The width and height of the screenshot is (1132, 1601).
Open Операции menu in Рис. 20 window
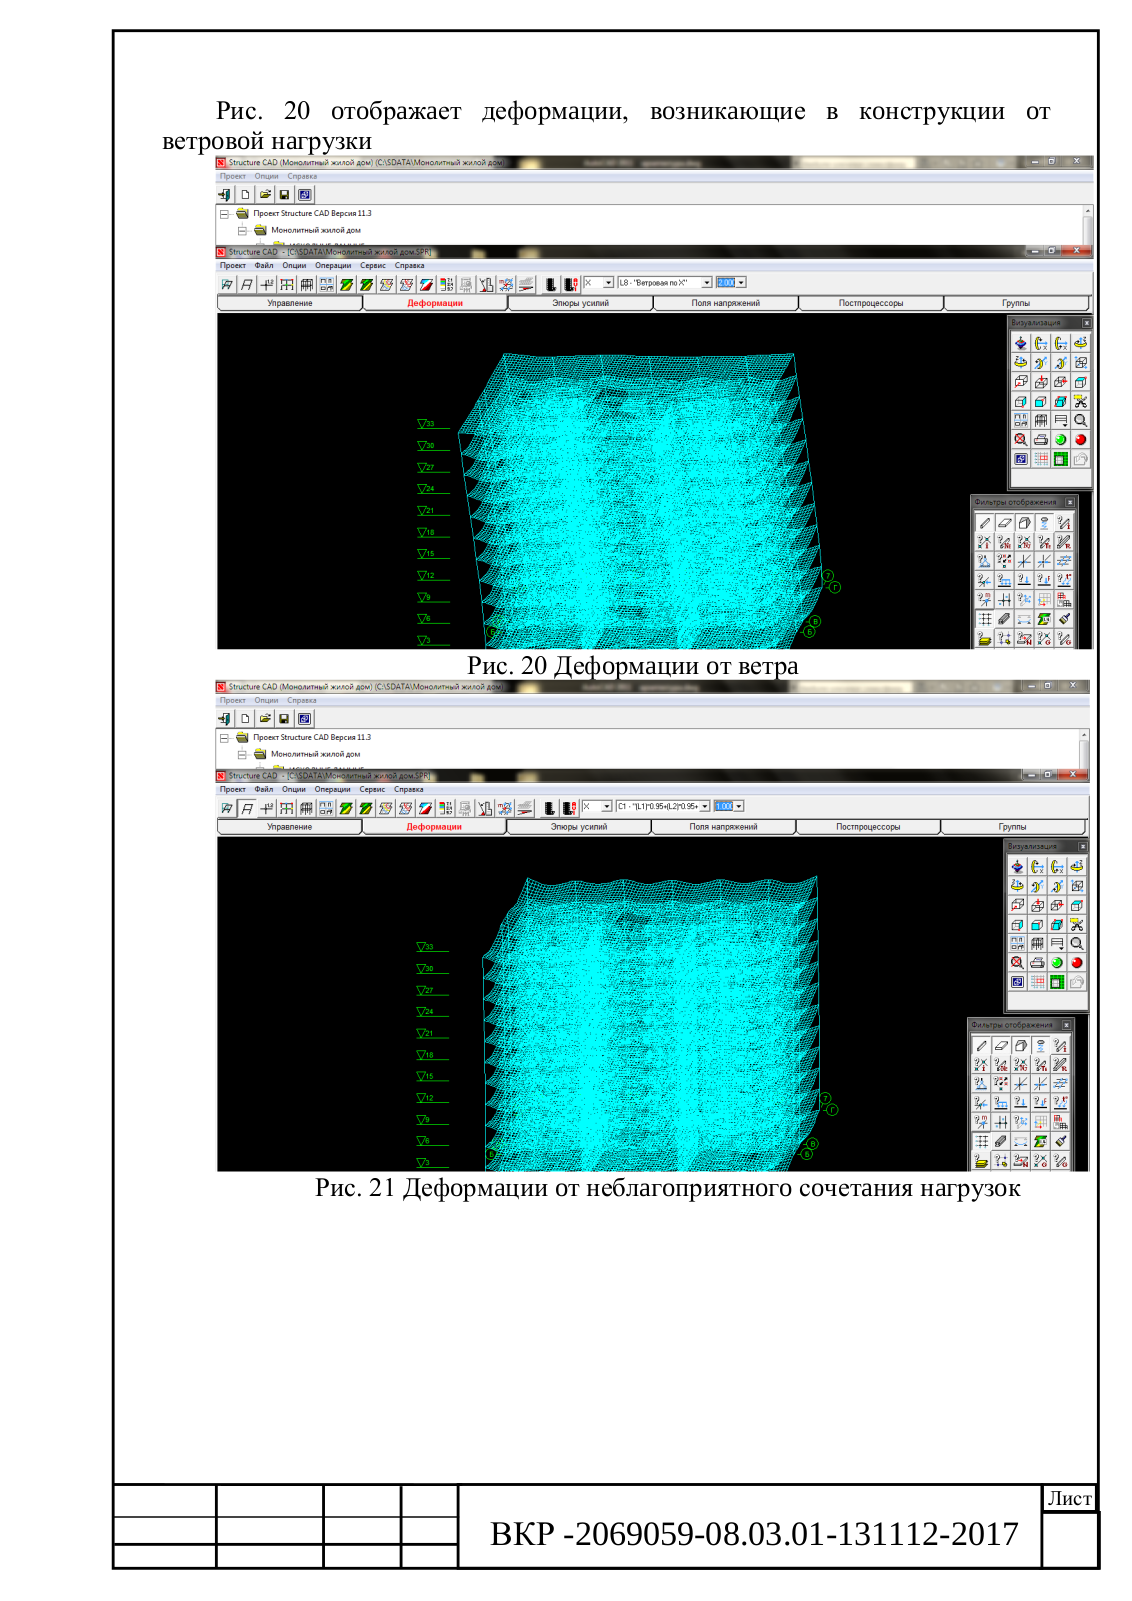[x=333, y=266]
